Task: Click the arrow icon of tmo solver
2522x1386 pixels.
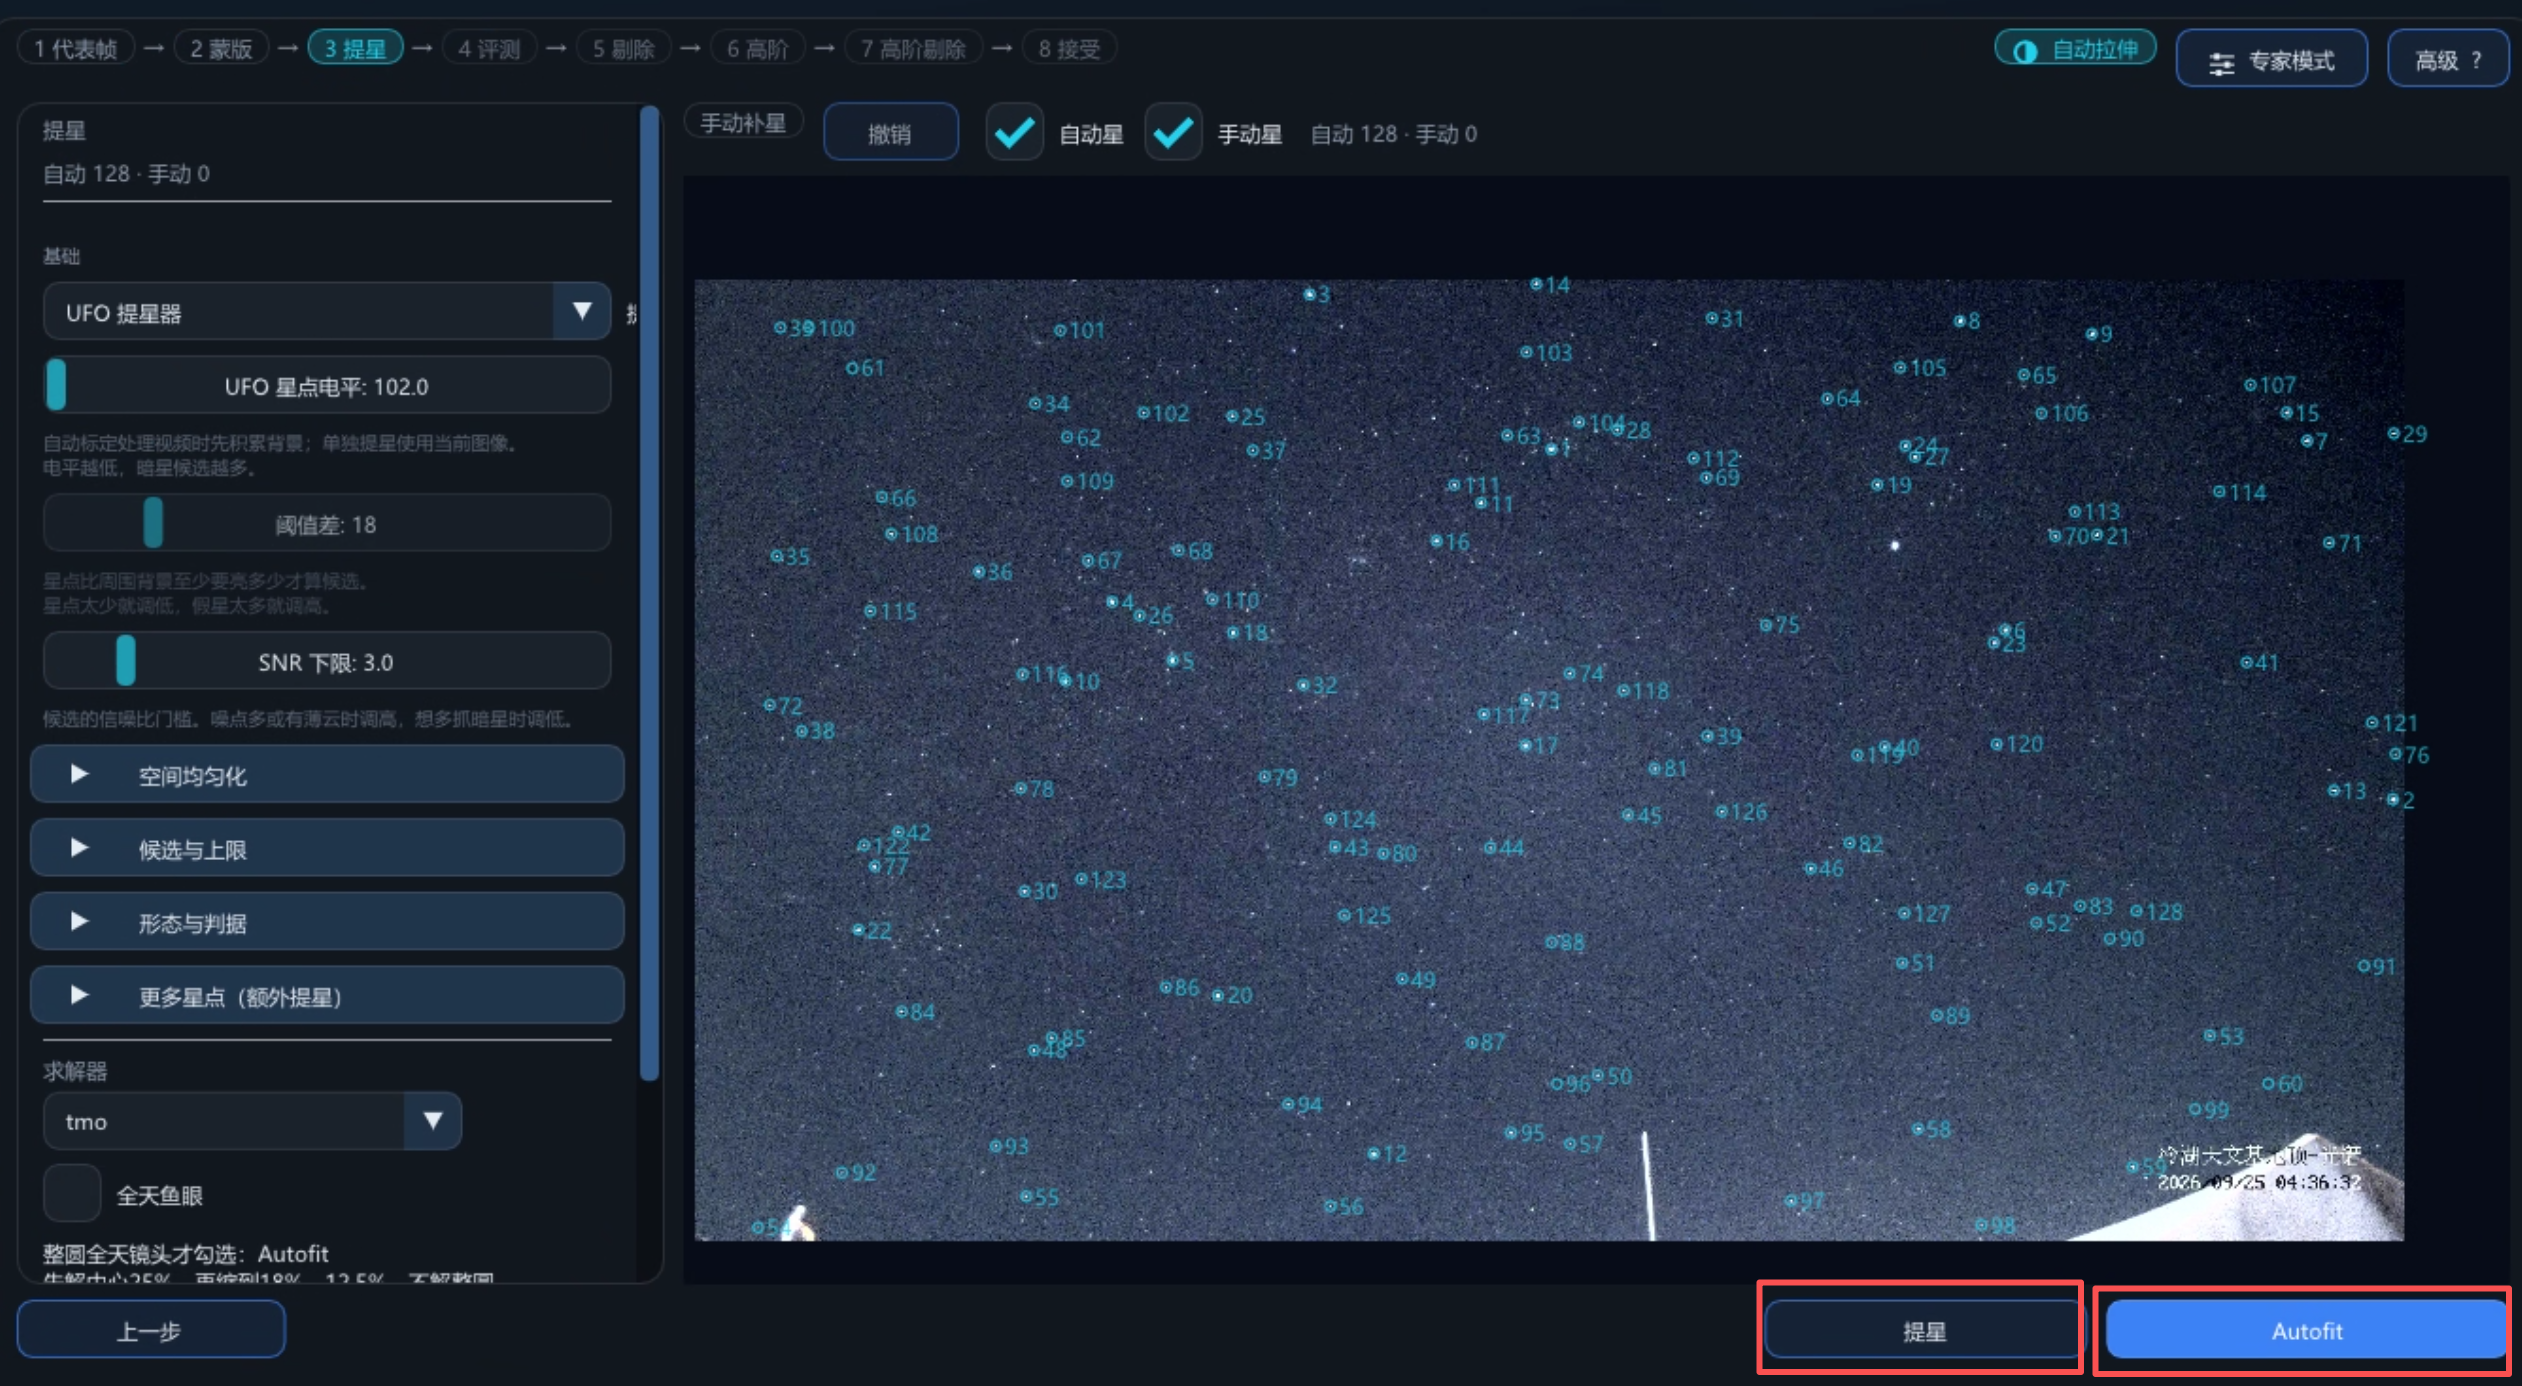Action: click(x=432, y=1120)
